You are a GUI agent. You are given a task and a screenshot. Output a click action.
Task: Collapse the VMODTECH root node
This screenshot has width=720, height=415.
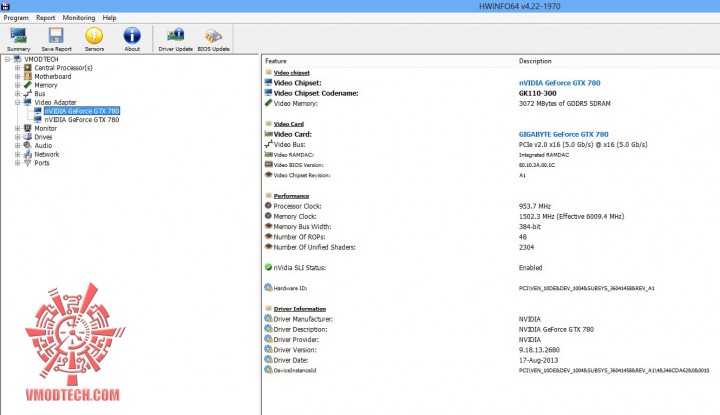(8, 59)
